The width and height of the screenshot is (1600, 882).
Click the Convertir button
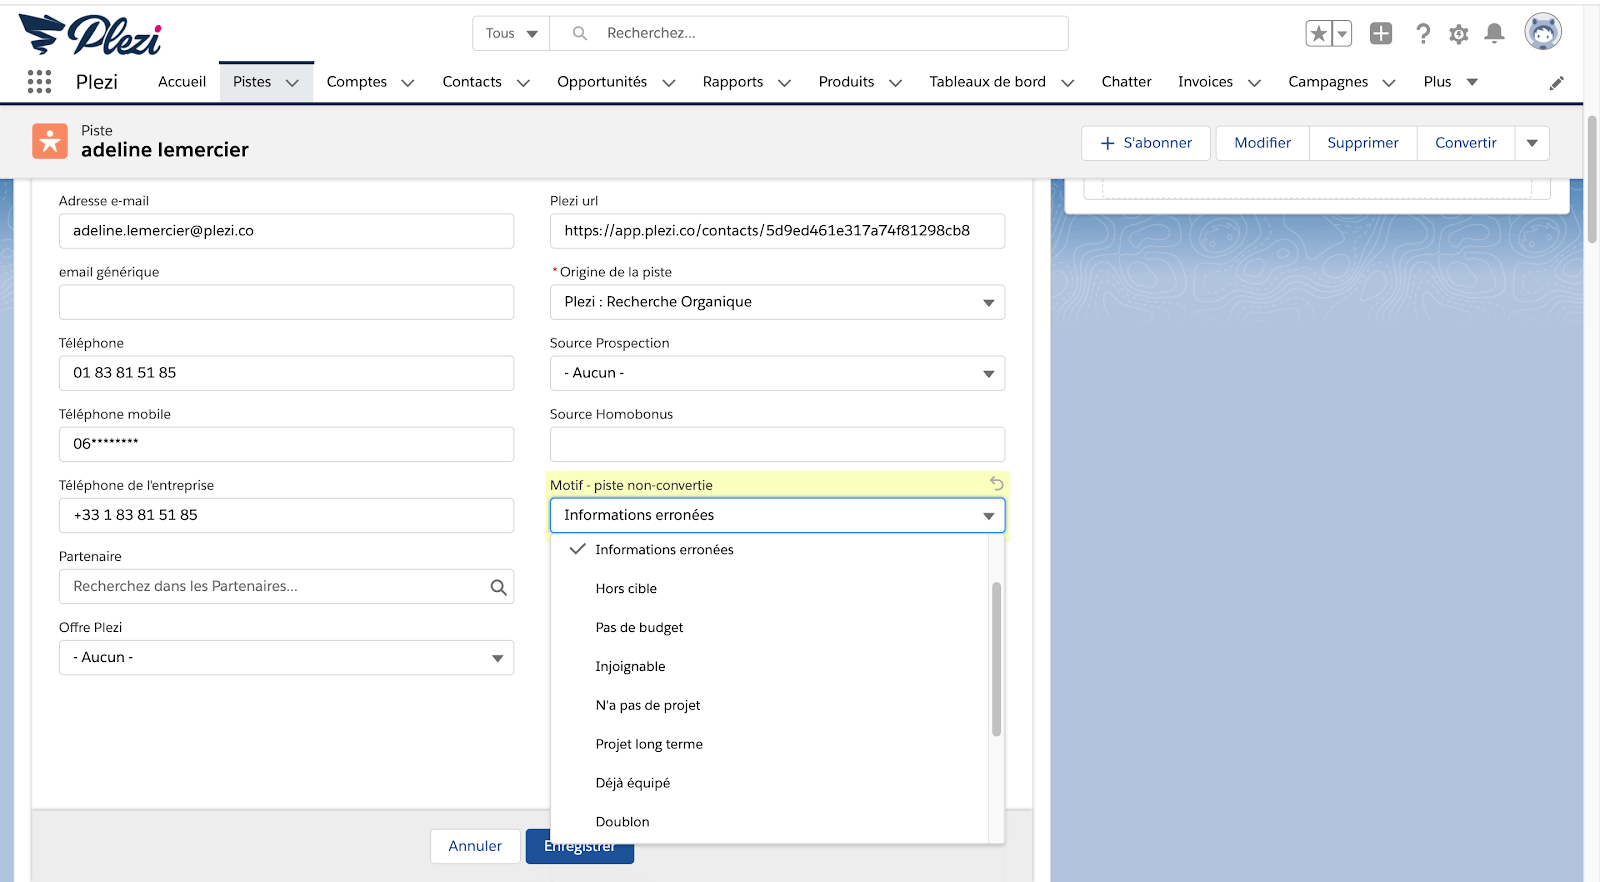[1466, 143]
